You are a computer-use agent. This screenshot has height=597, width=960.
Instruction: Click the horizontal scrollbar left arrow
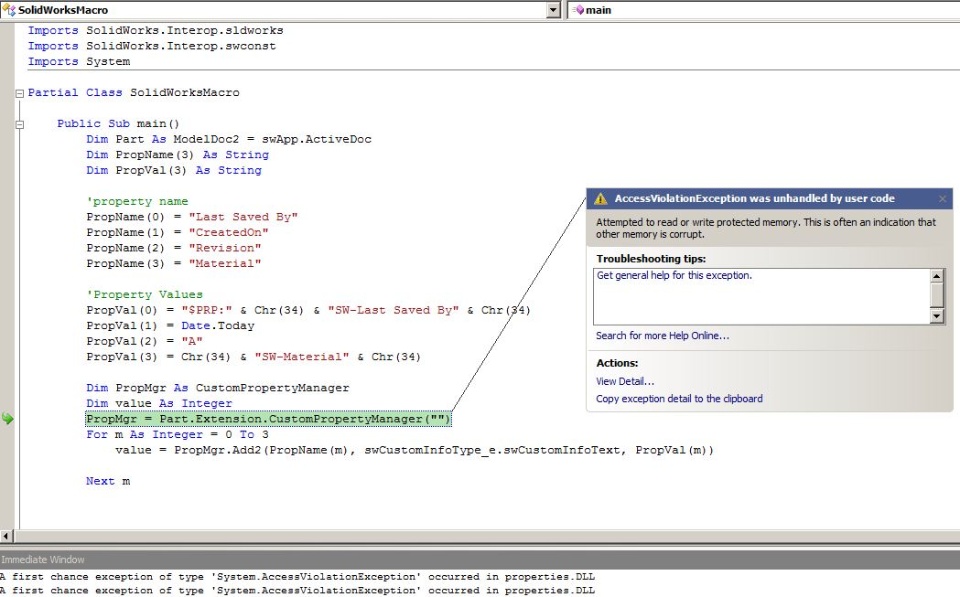pyautogui.click(x=6, y=536)
